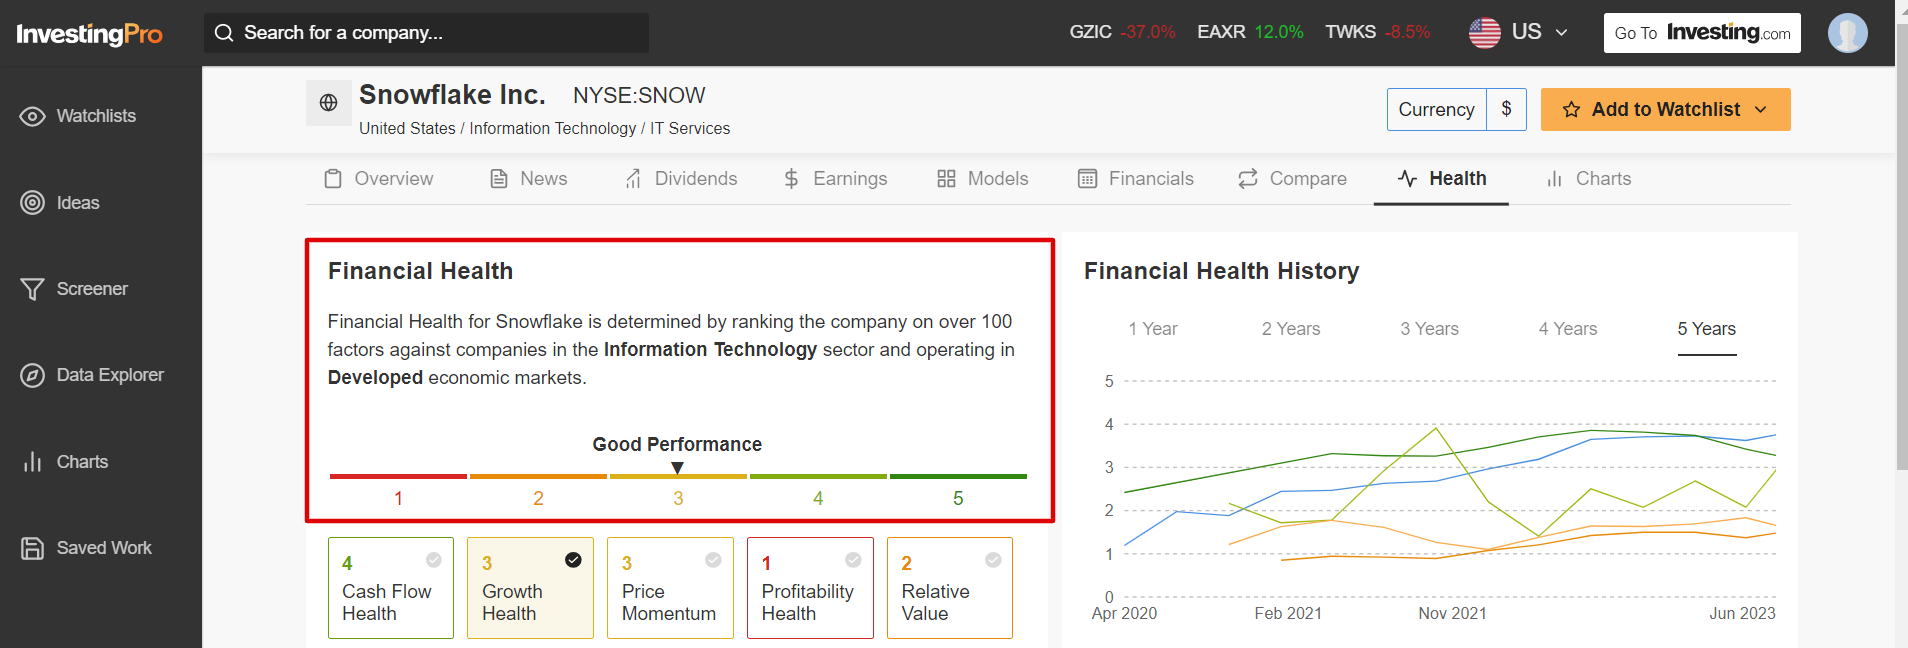The width and height of the screenshot is (1908, 648).
Task: Click the Data Explorer compass icon
Action: click(32, 375)
